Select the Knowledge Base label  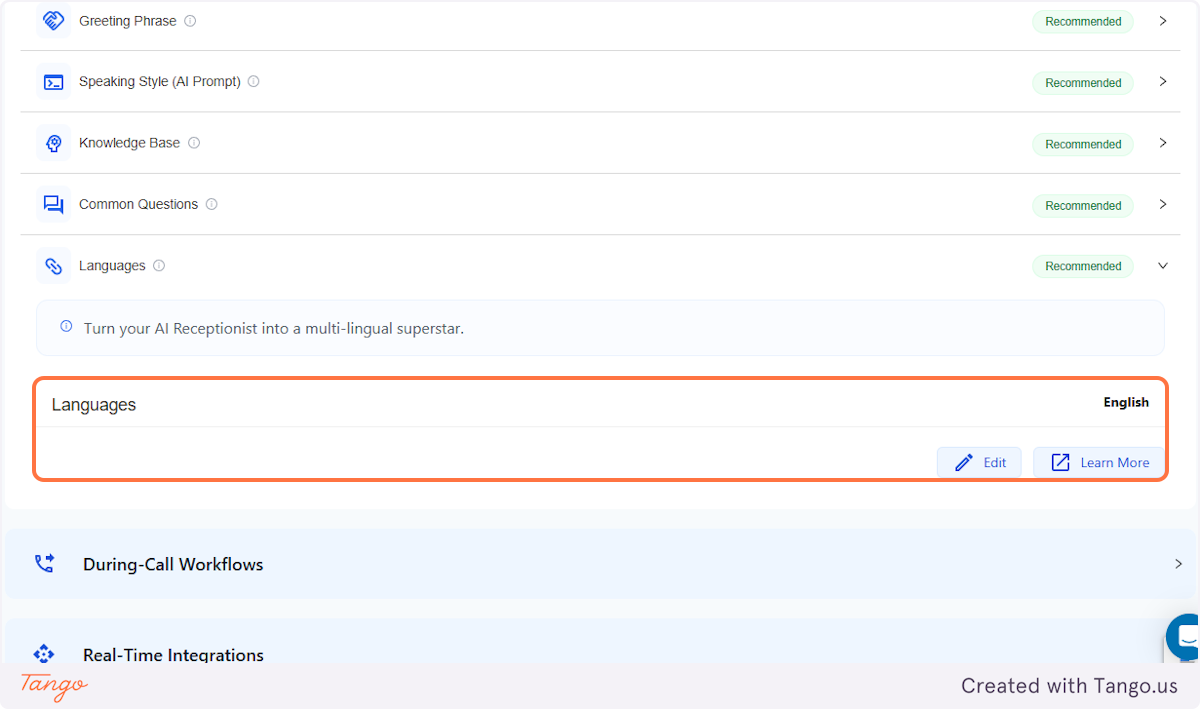[130, 143]
